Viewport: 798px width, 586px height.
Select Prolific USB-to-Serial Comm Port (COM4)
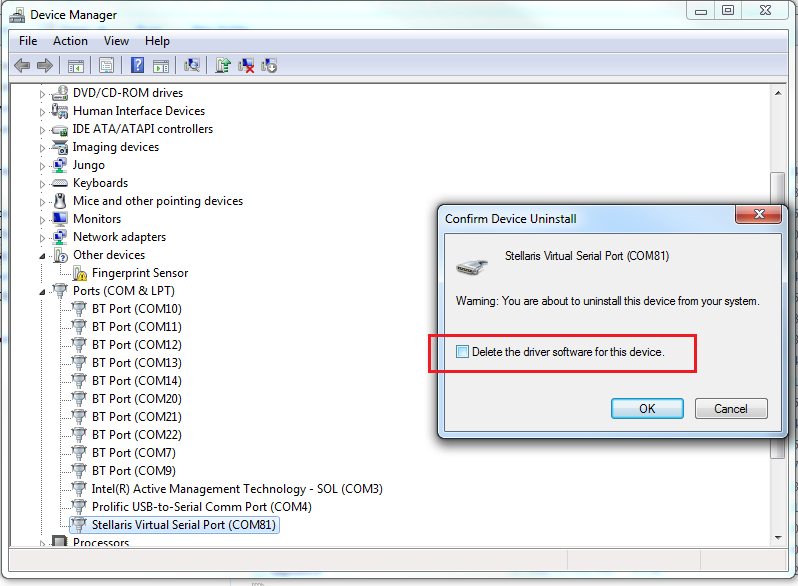pos(202,507)
